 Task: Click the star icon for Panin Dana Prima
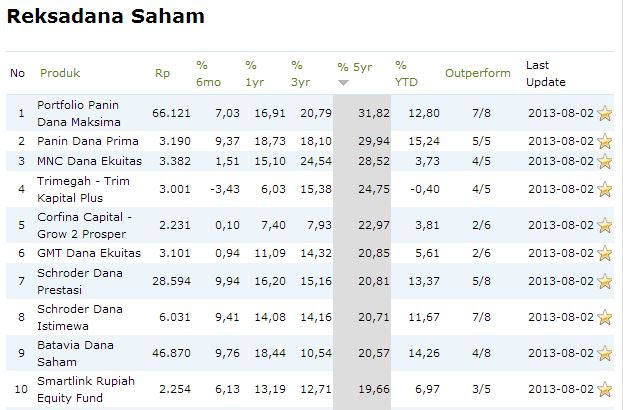(605, 141)
